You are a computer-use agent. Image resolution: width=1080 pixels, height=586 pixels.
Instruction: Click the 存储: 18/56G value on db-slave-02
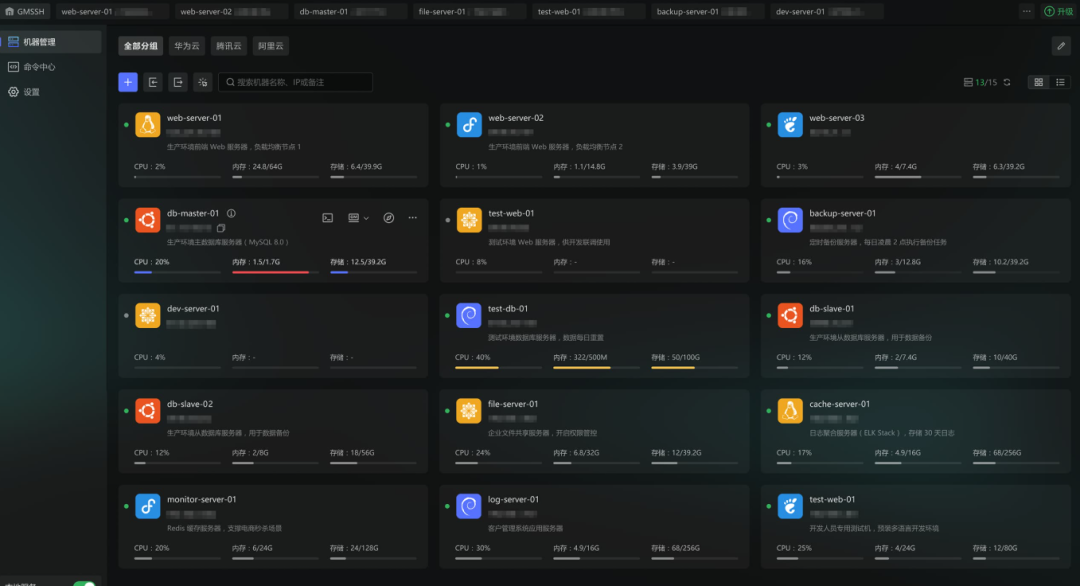pyautogui.click(x=352, y=453)
